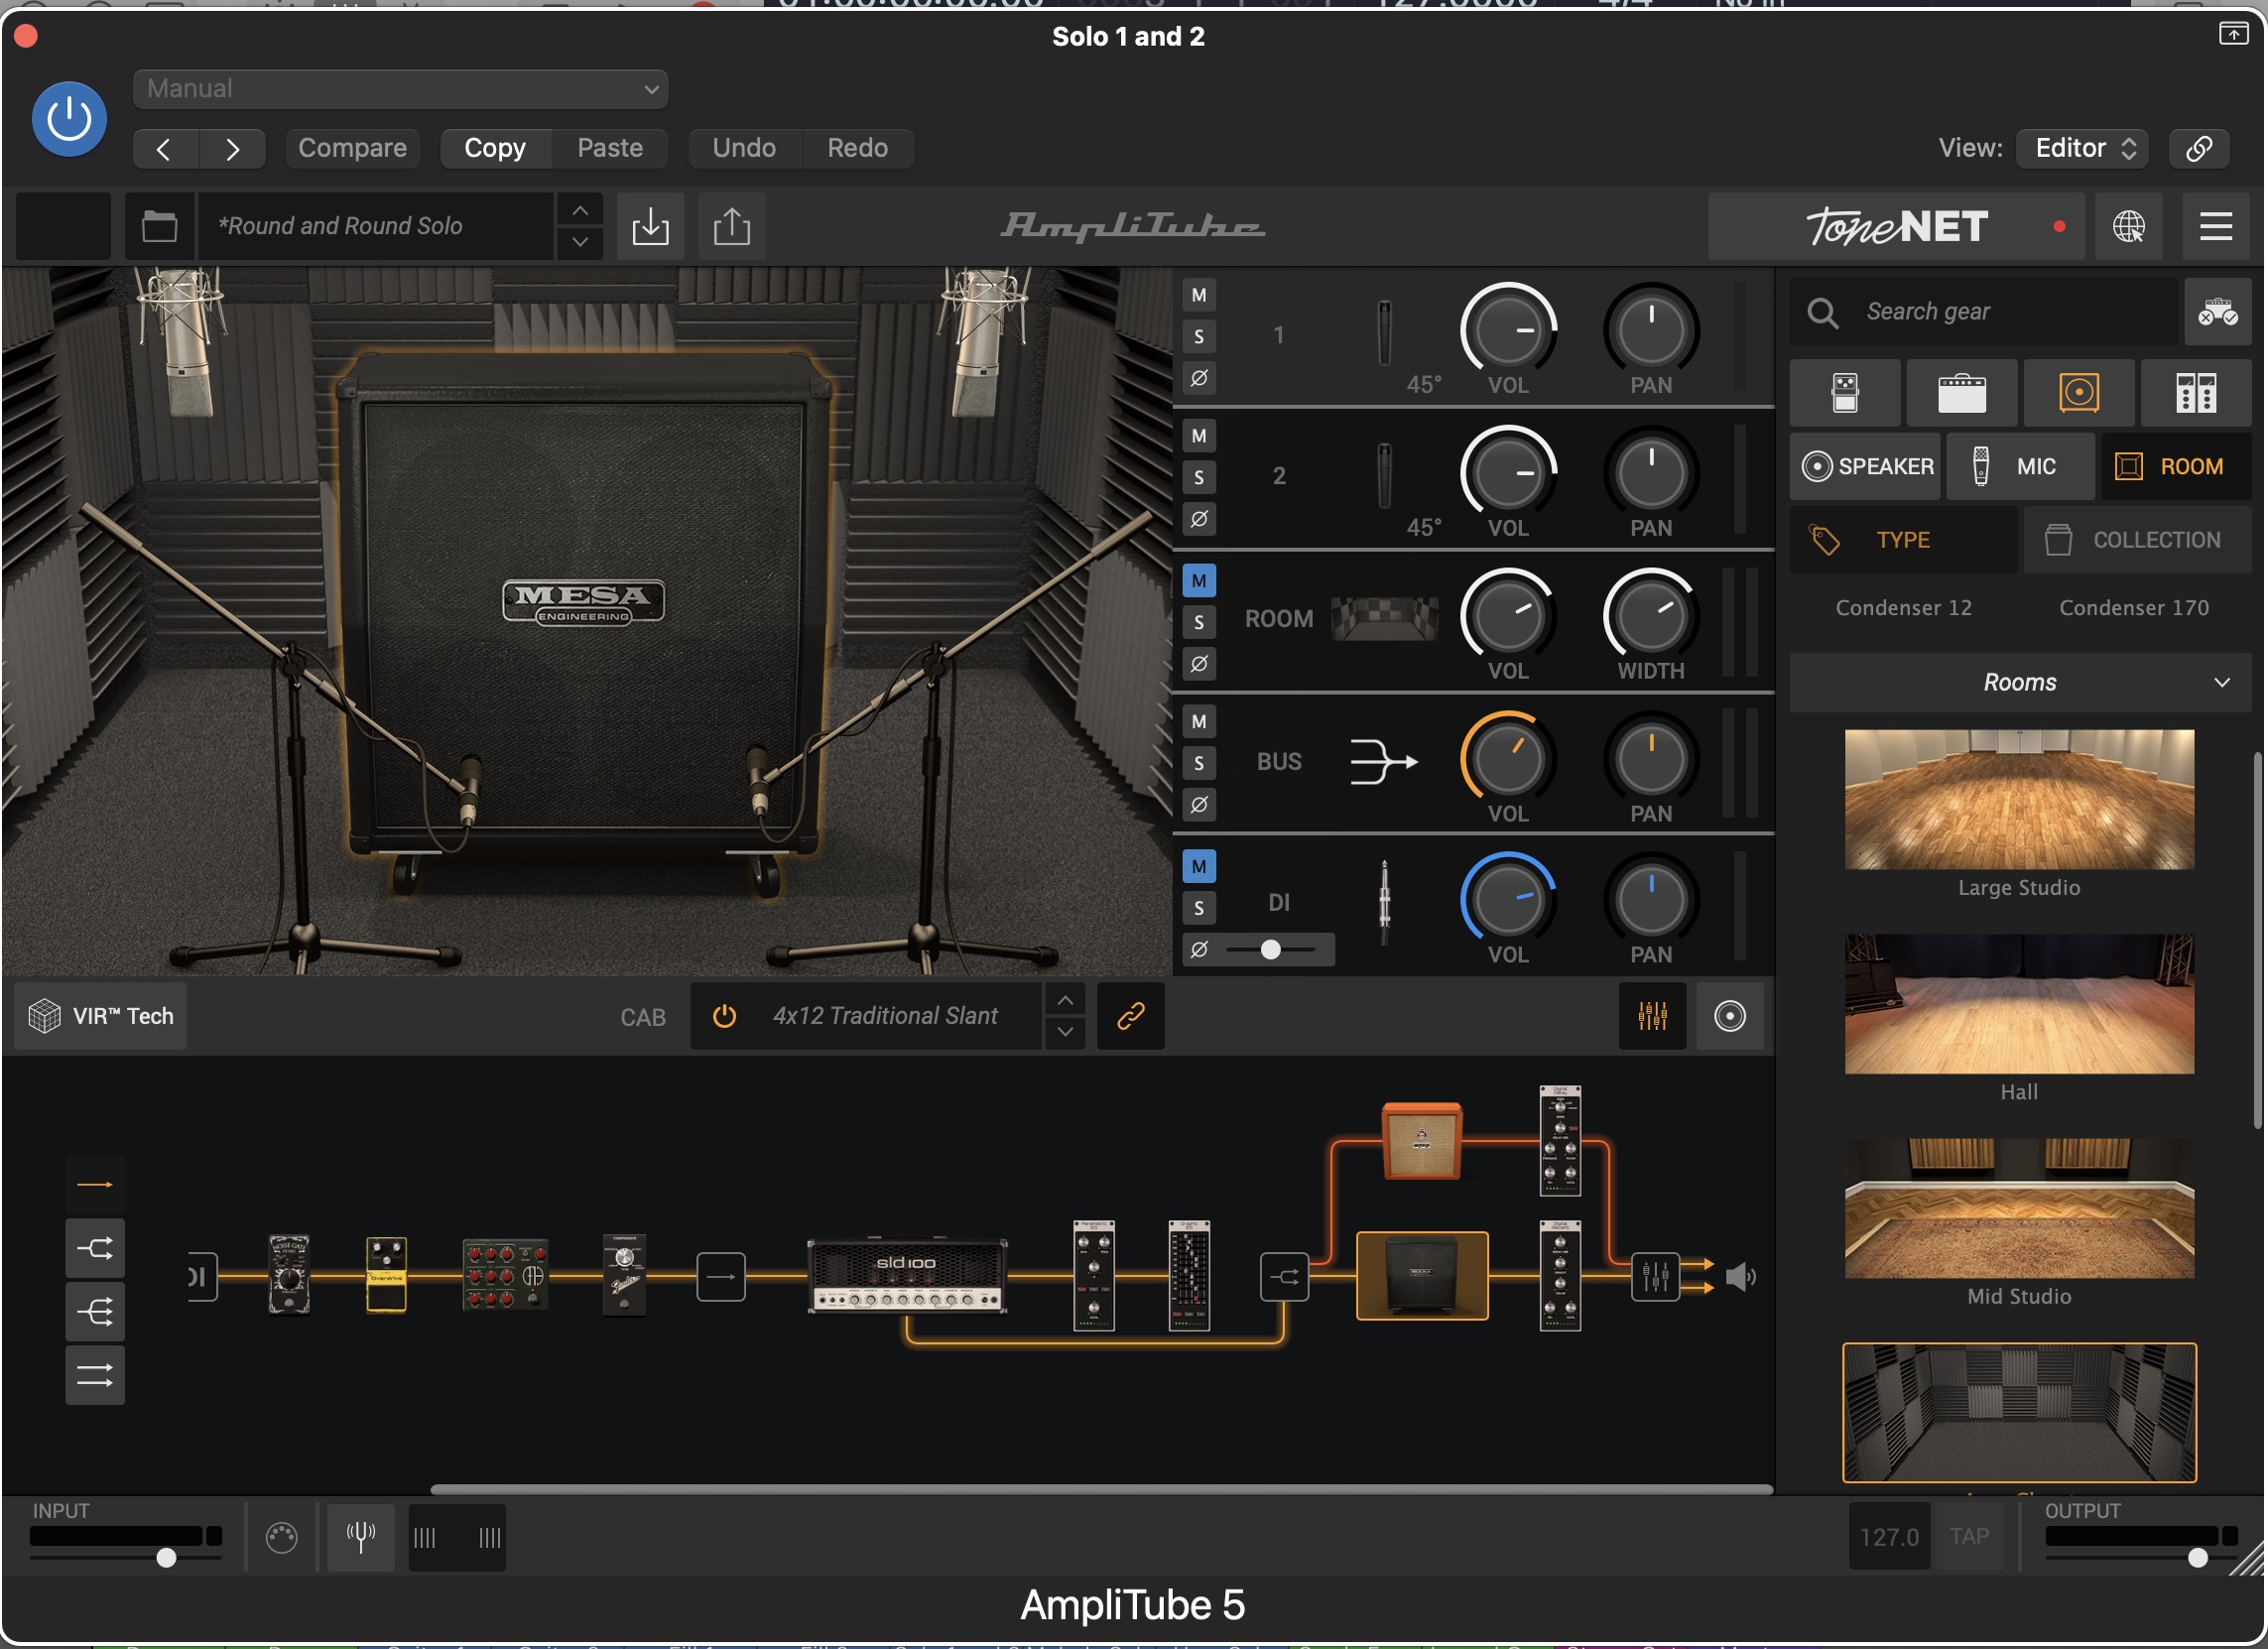Click the TAP tempo button
Screen dimensions: 2268x1649
pos(1969,1536)
